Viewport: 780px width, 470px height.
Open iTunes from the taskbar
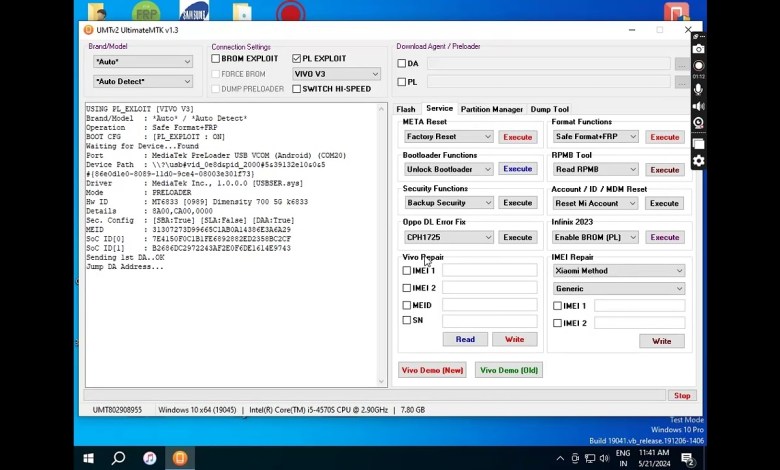click(149, 458)
